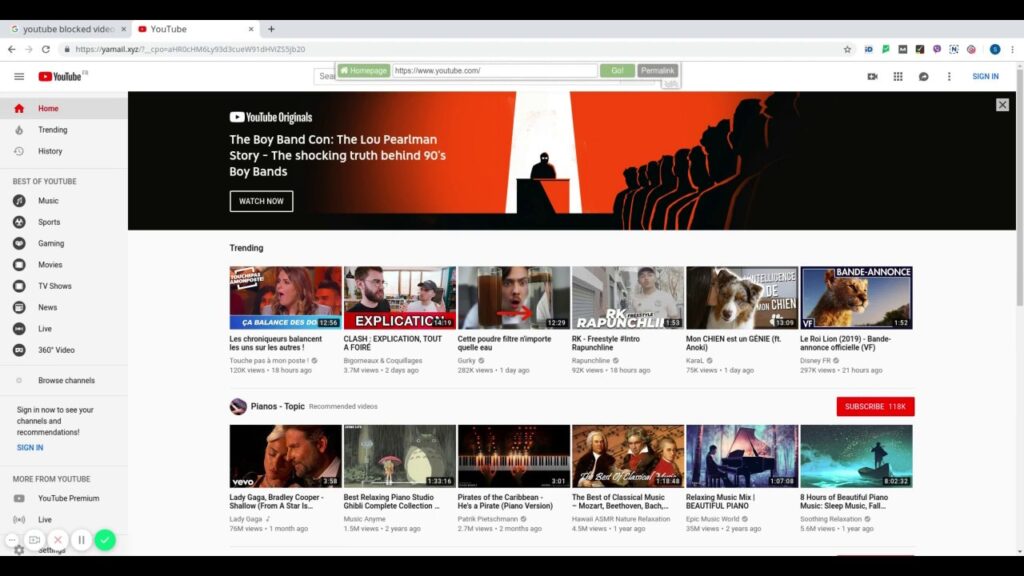Open the Trending section heading

pyautogui.click(x=246, y=248)
